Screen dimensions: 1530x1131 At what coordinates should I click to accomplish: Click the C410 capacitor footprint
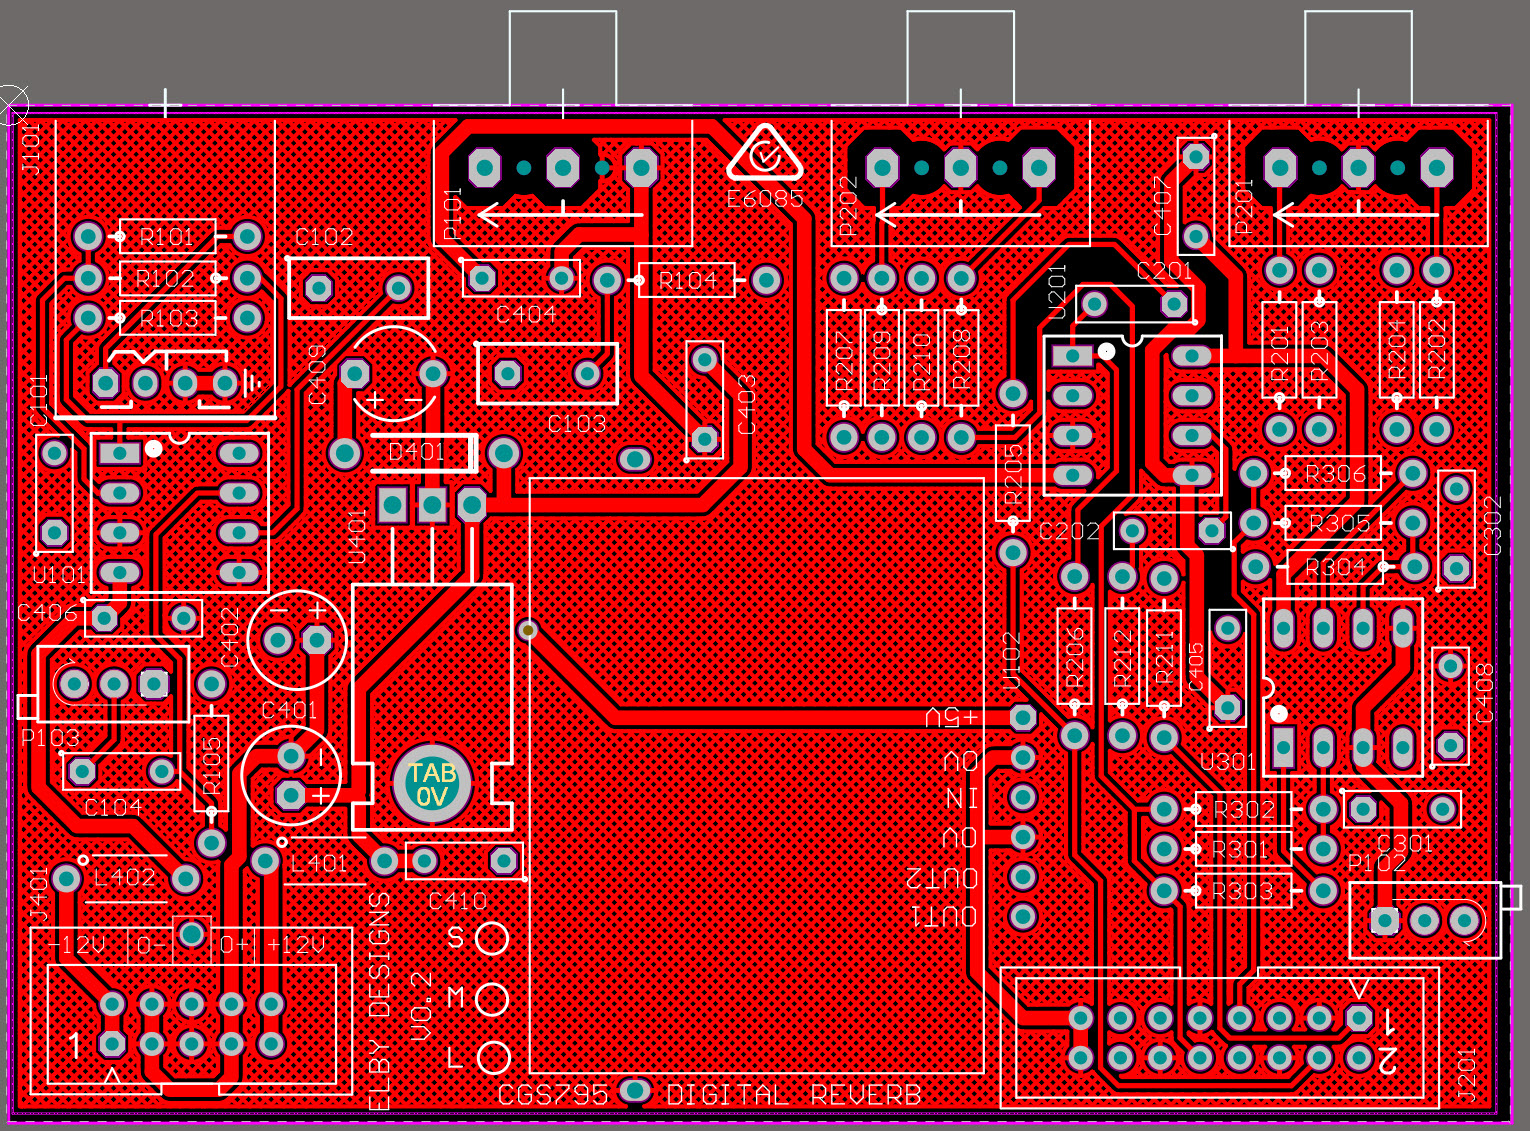463,861
